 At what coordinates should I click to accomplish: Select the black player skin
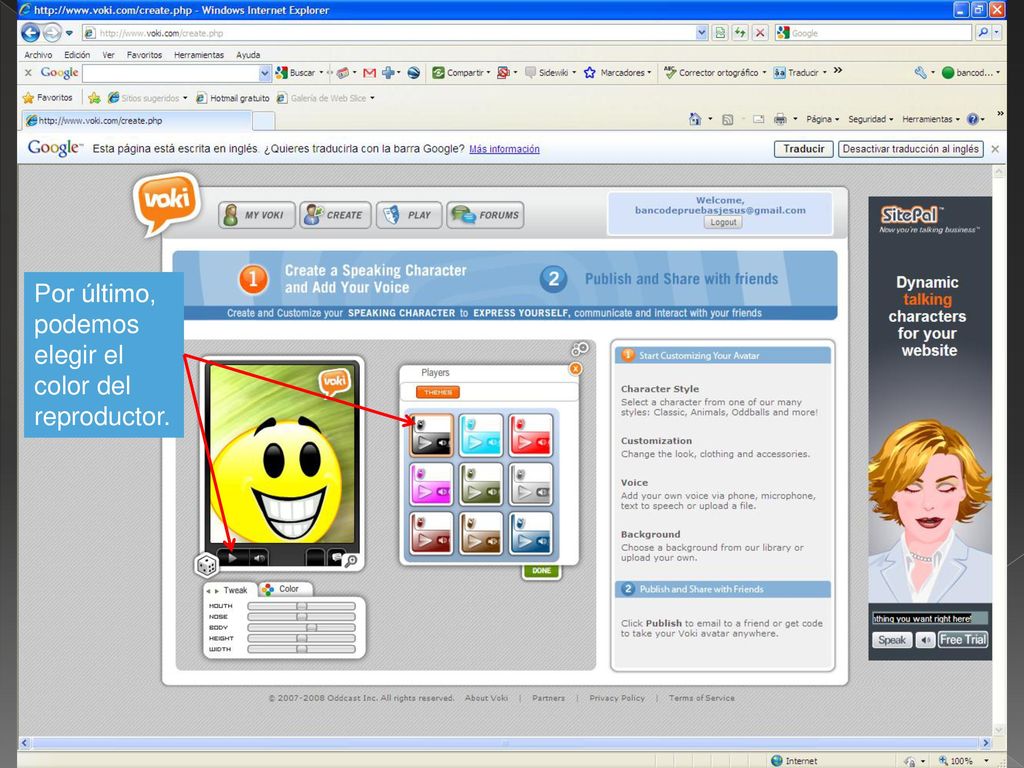point(432,435)
